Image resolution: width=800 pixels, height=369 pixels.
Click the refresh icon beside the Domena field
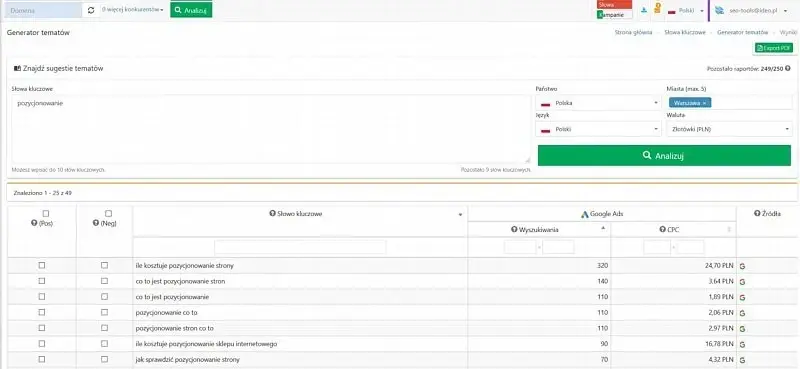(x=91, y=10)
